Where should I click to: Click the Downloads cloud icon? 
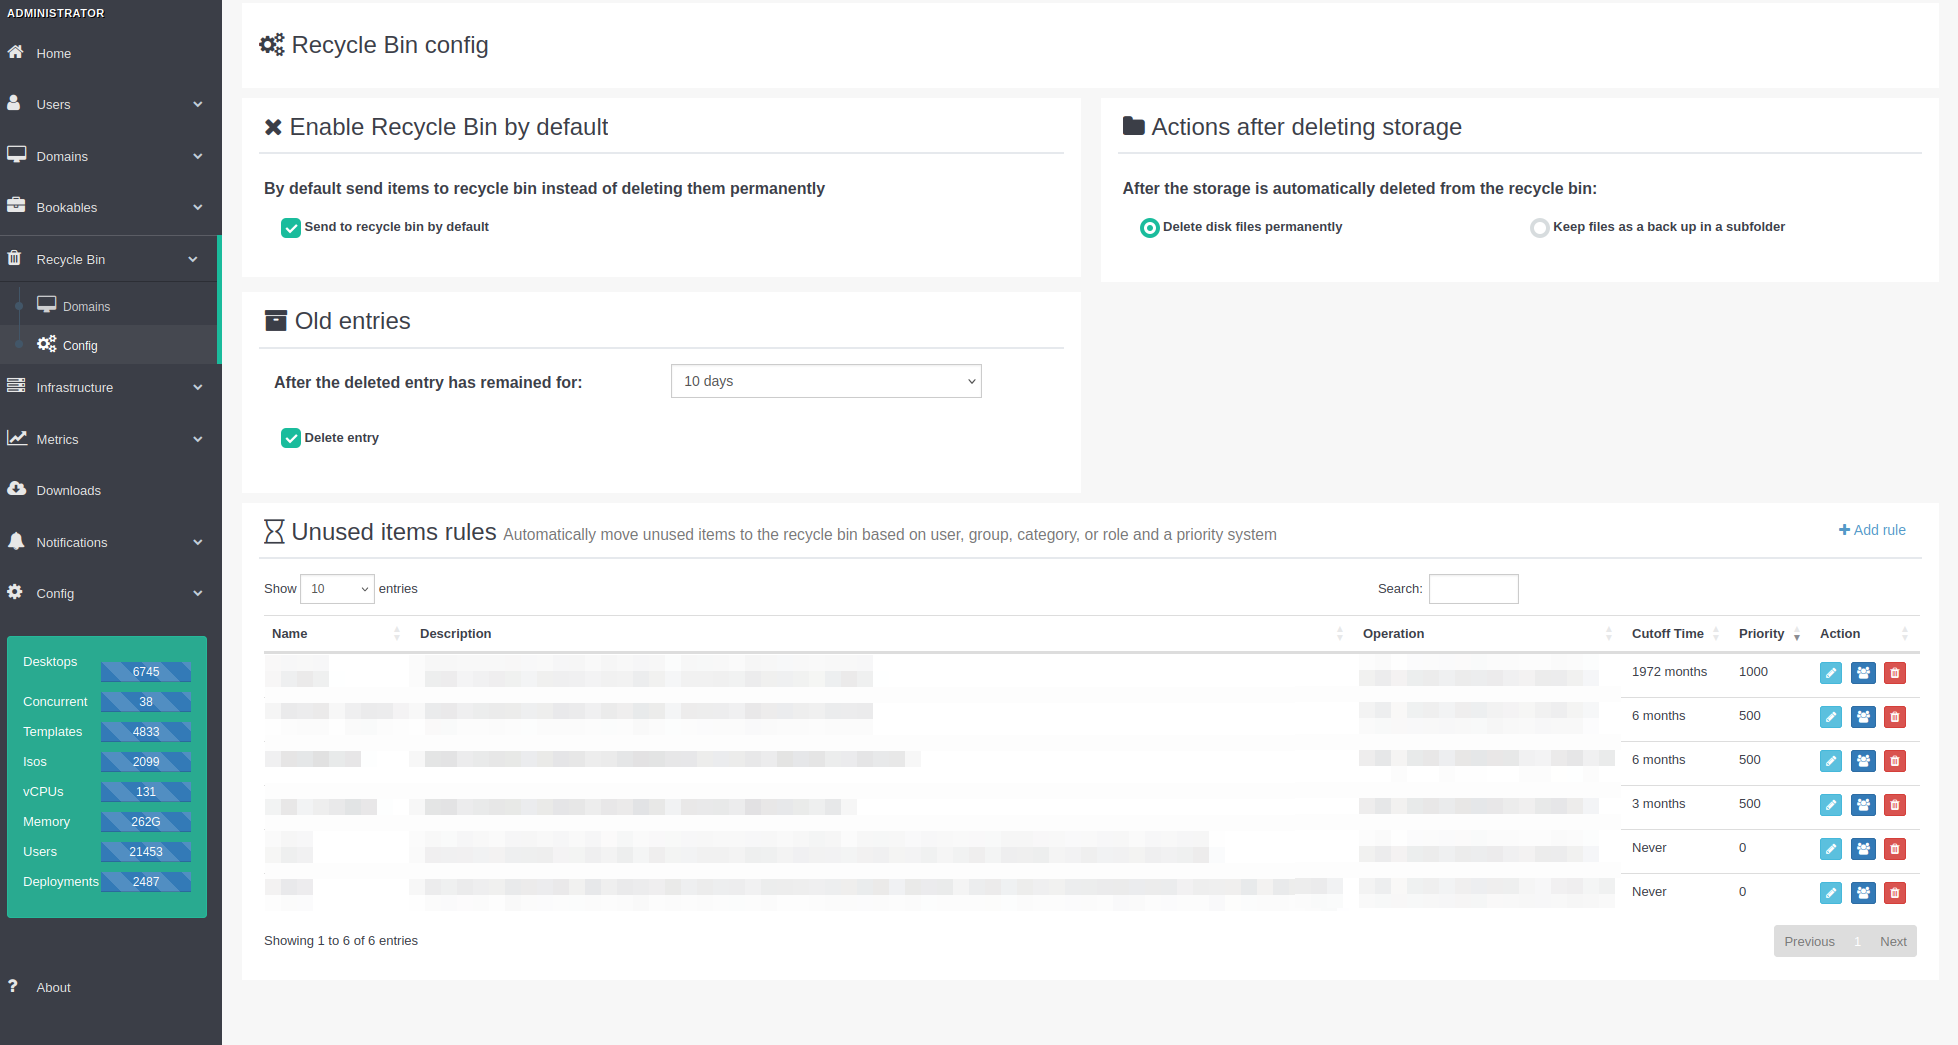point(16,489)
